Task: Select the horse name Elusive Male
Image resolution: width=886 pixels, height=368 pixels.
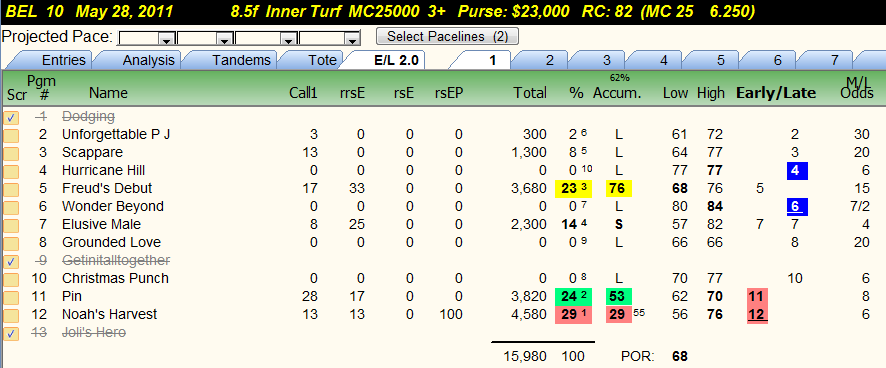Action: [x=101, y=224]
